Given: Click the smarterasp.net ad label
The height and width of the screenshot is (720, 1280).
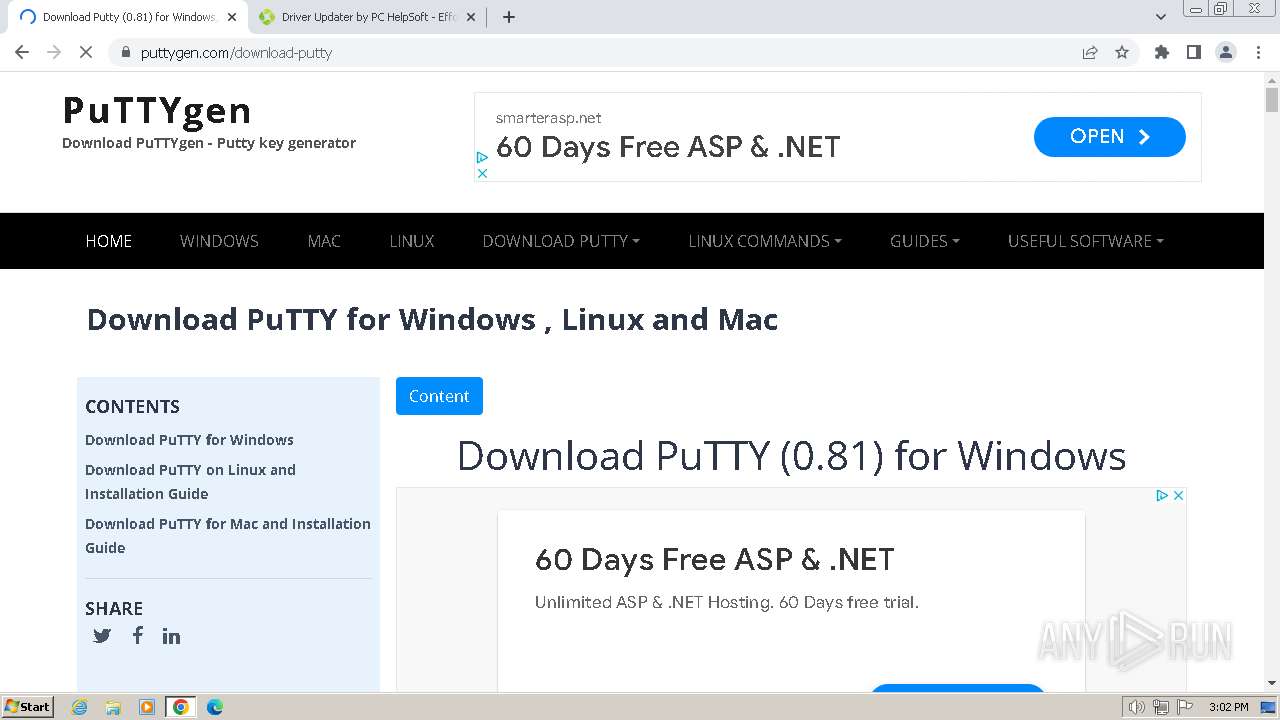Looking at the screenshot, I should (548, 118).
